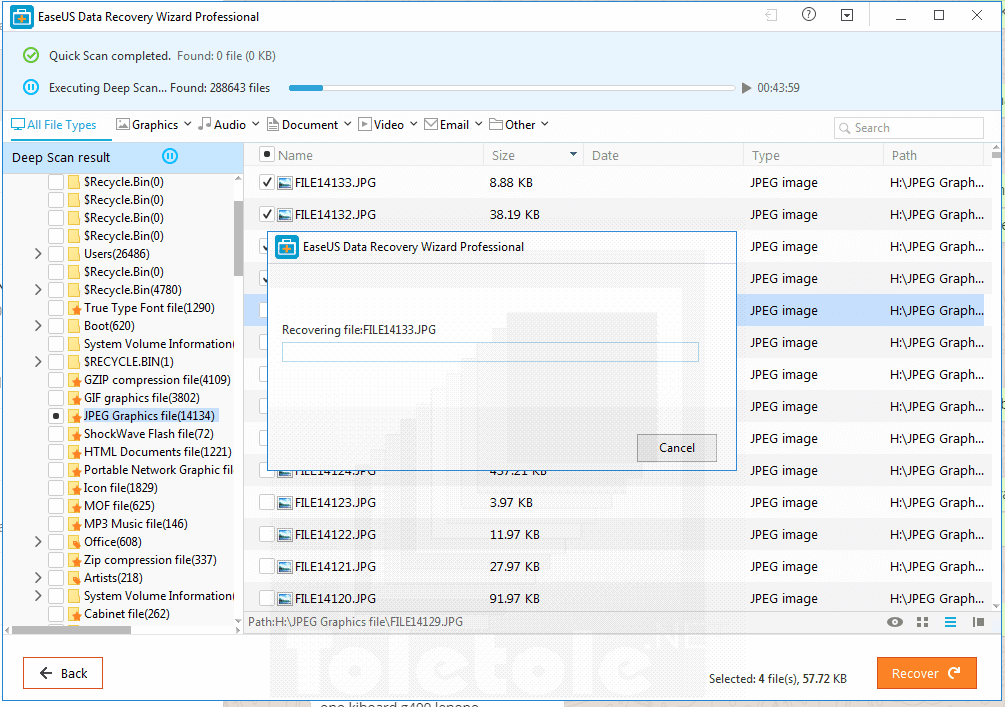Expand the Boot(620) tree node

pos(38,326)
